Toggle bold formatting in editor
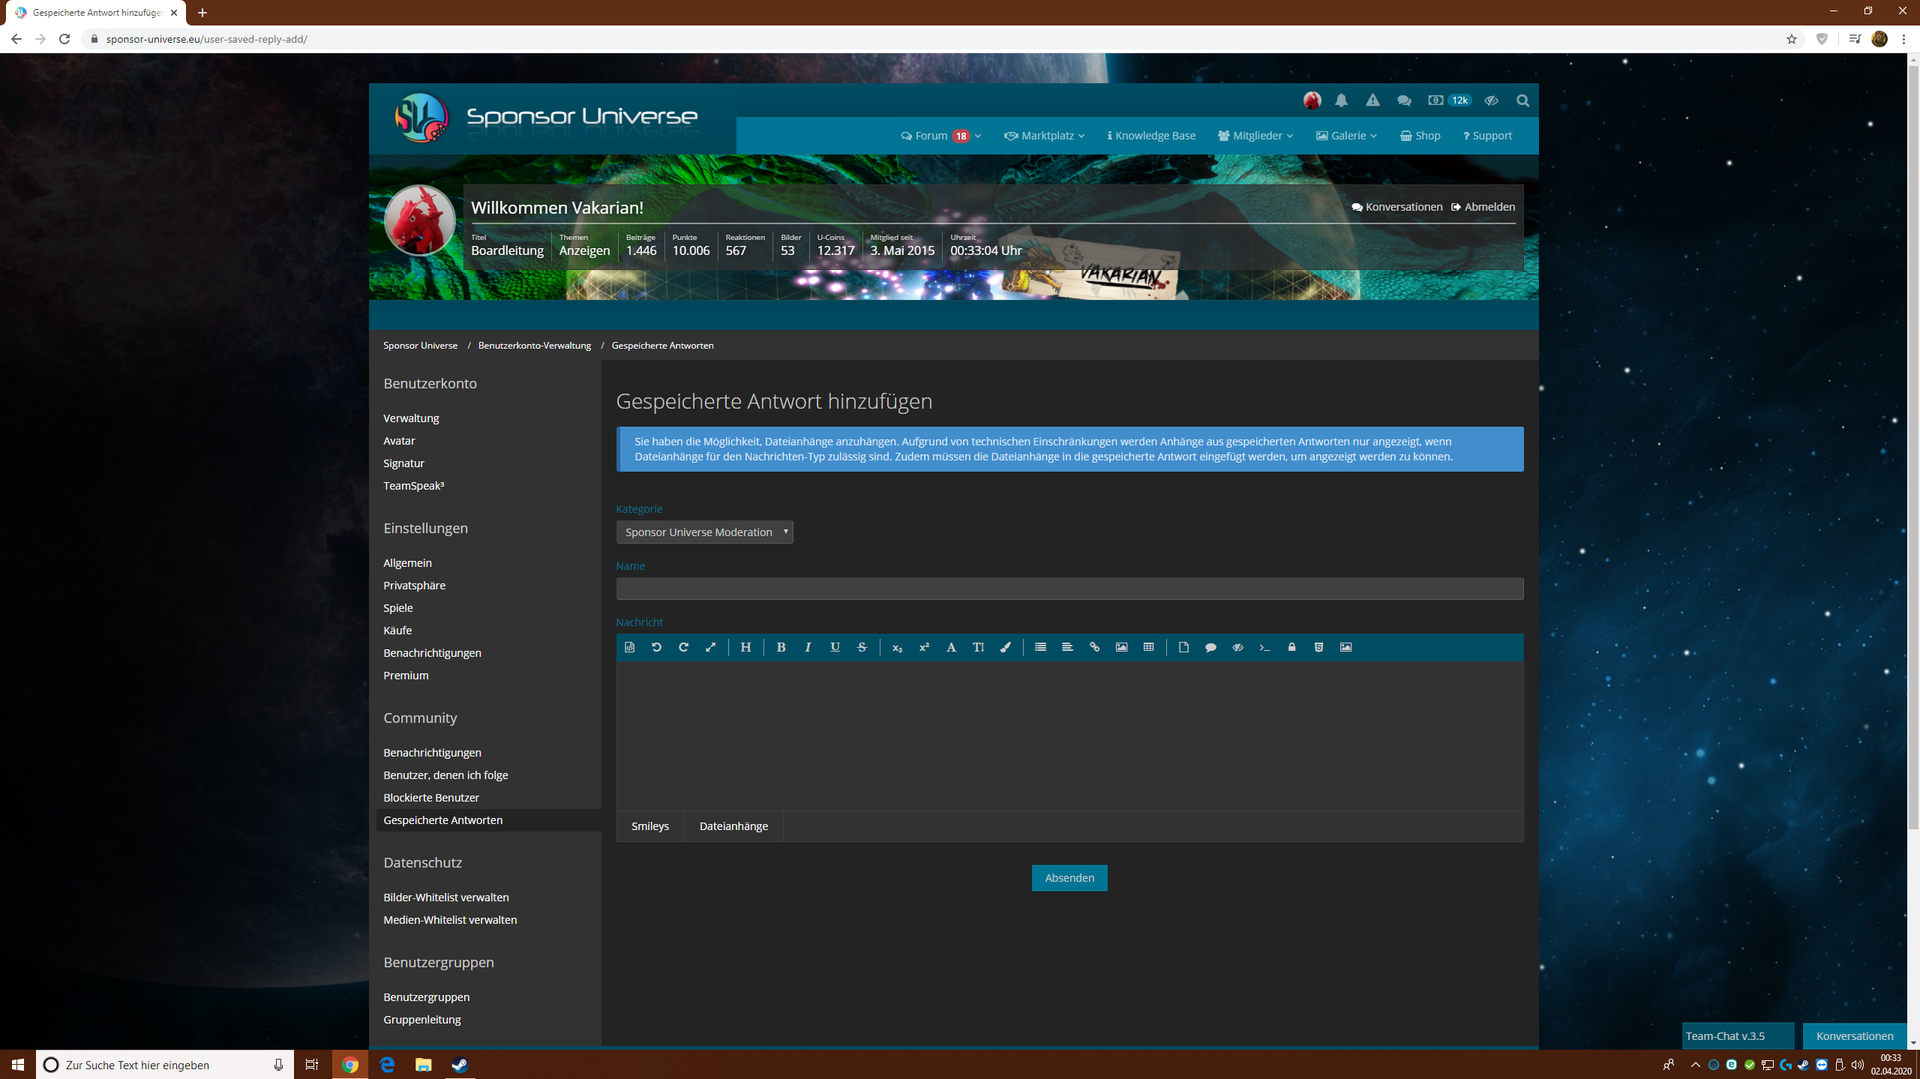 coord(780,647)
